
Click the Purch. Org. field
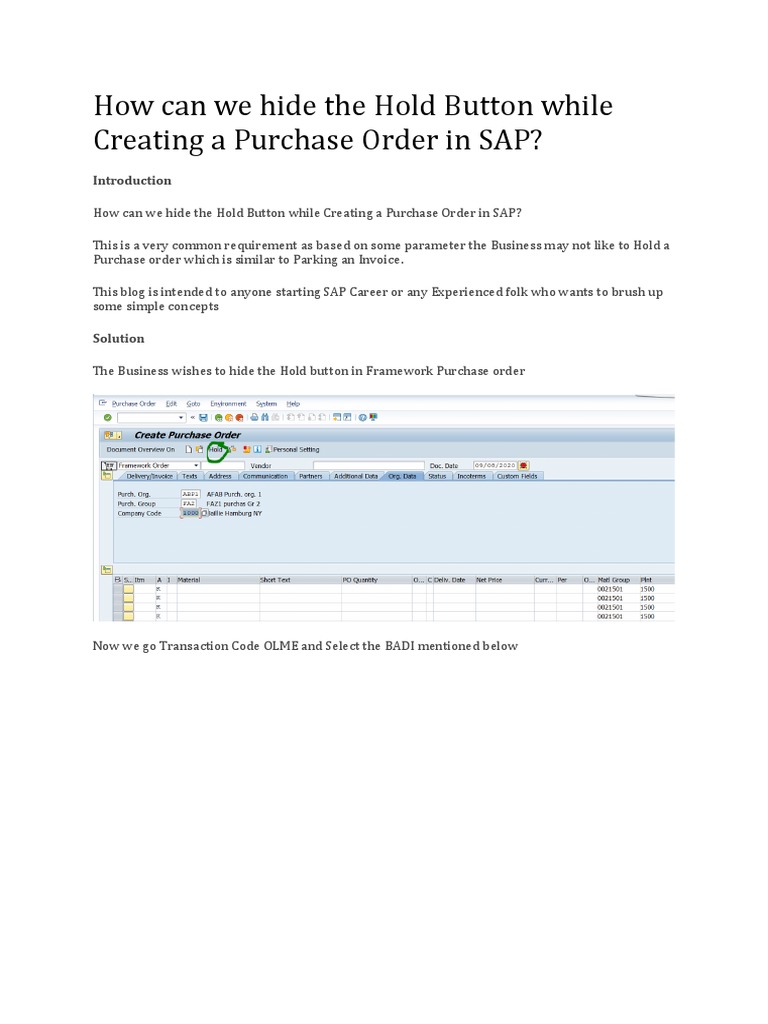pos(190,494)
